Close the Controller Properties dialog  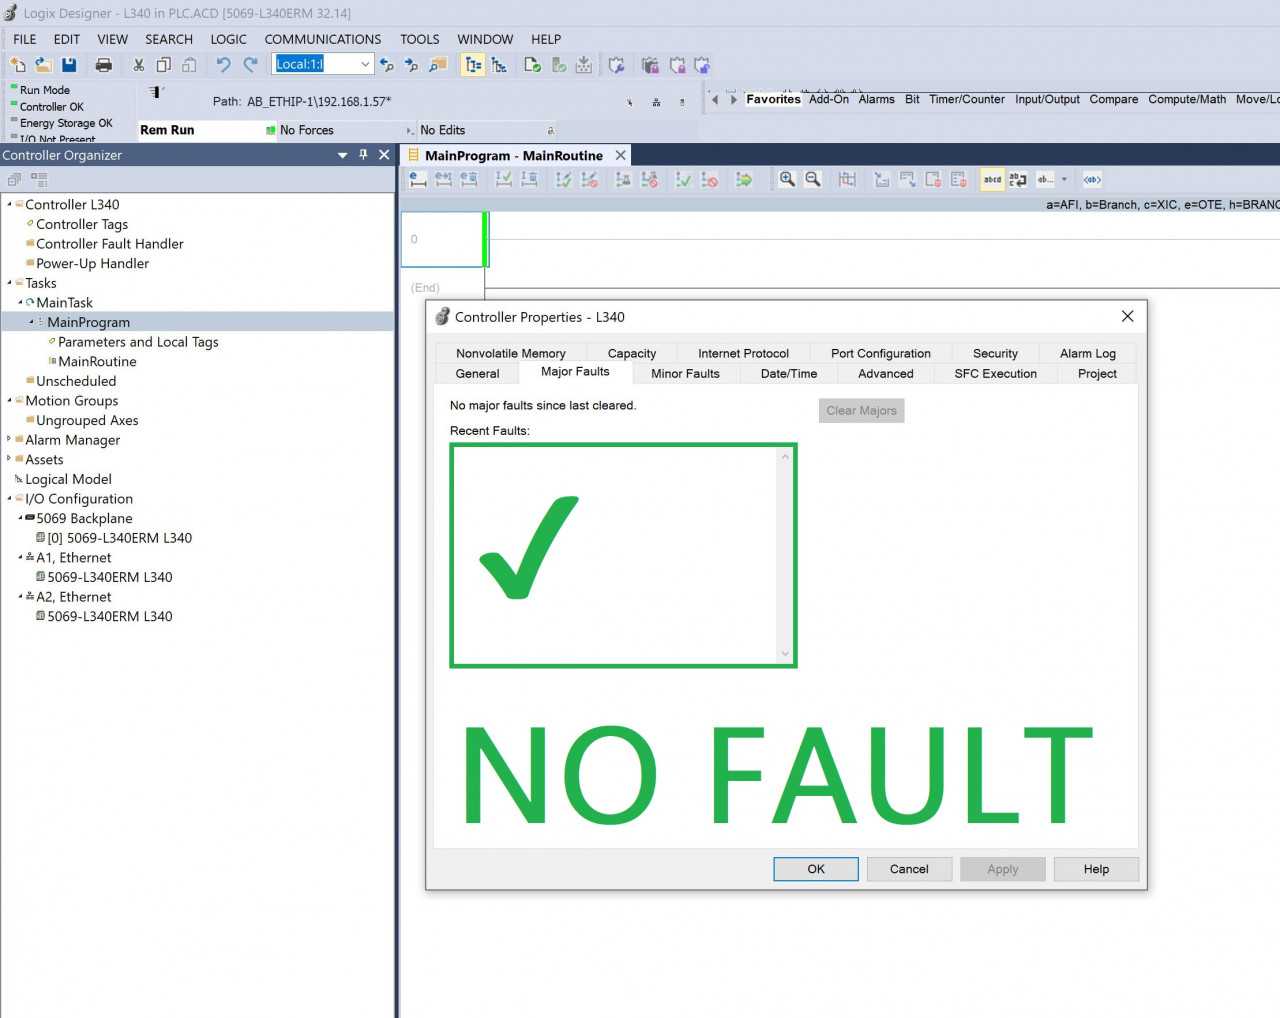click(1127, 316)
